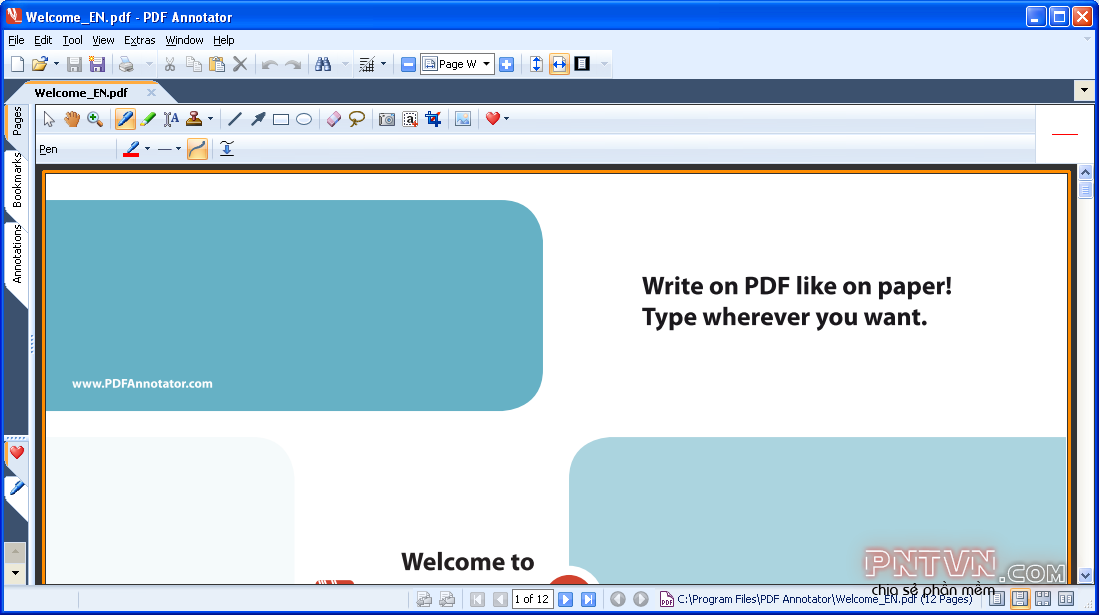Image resolution: width=1099 pixels, height=615 pixels.
Task: Switch to continuous page layout
Action: (1020, 599)
